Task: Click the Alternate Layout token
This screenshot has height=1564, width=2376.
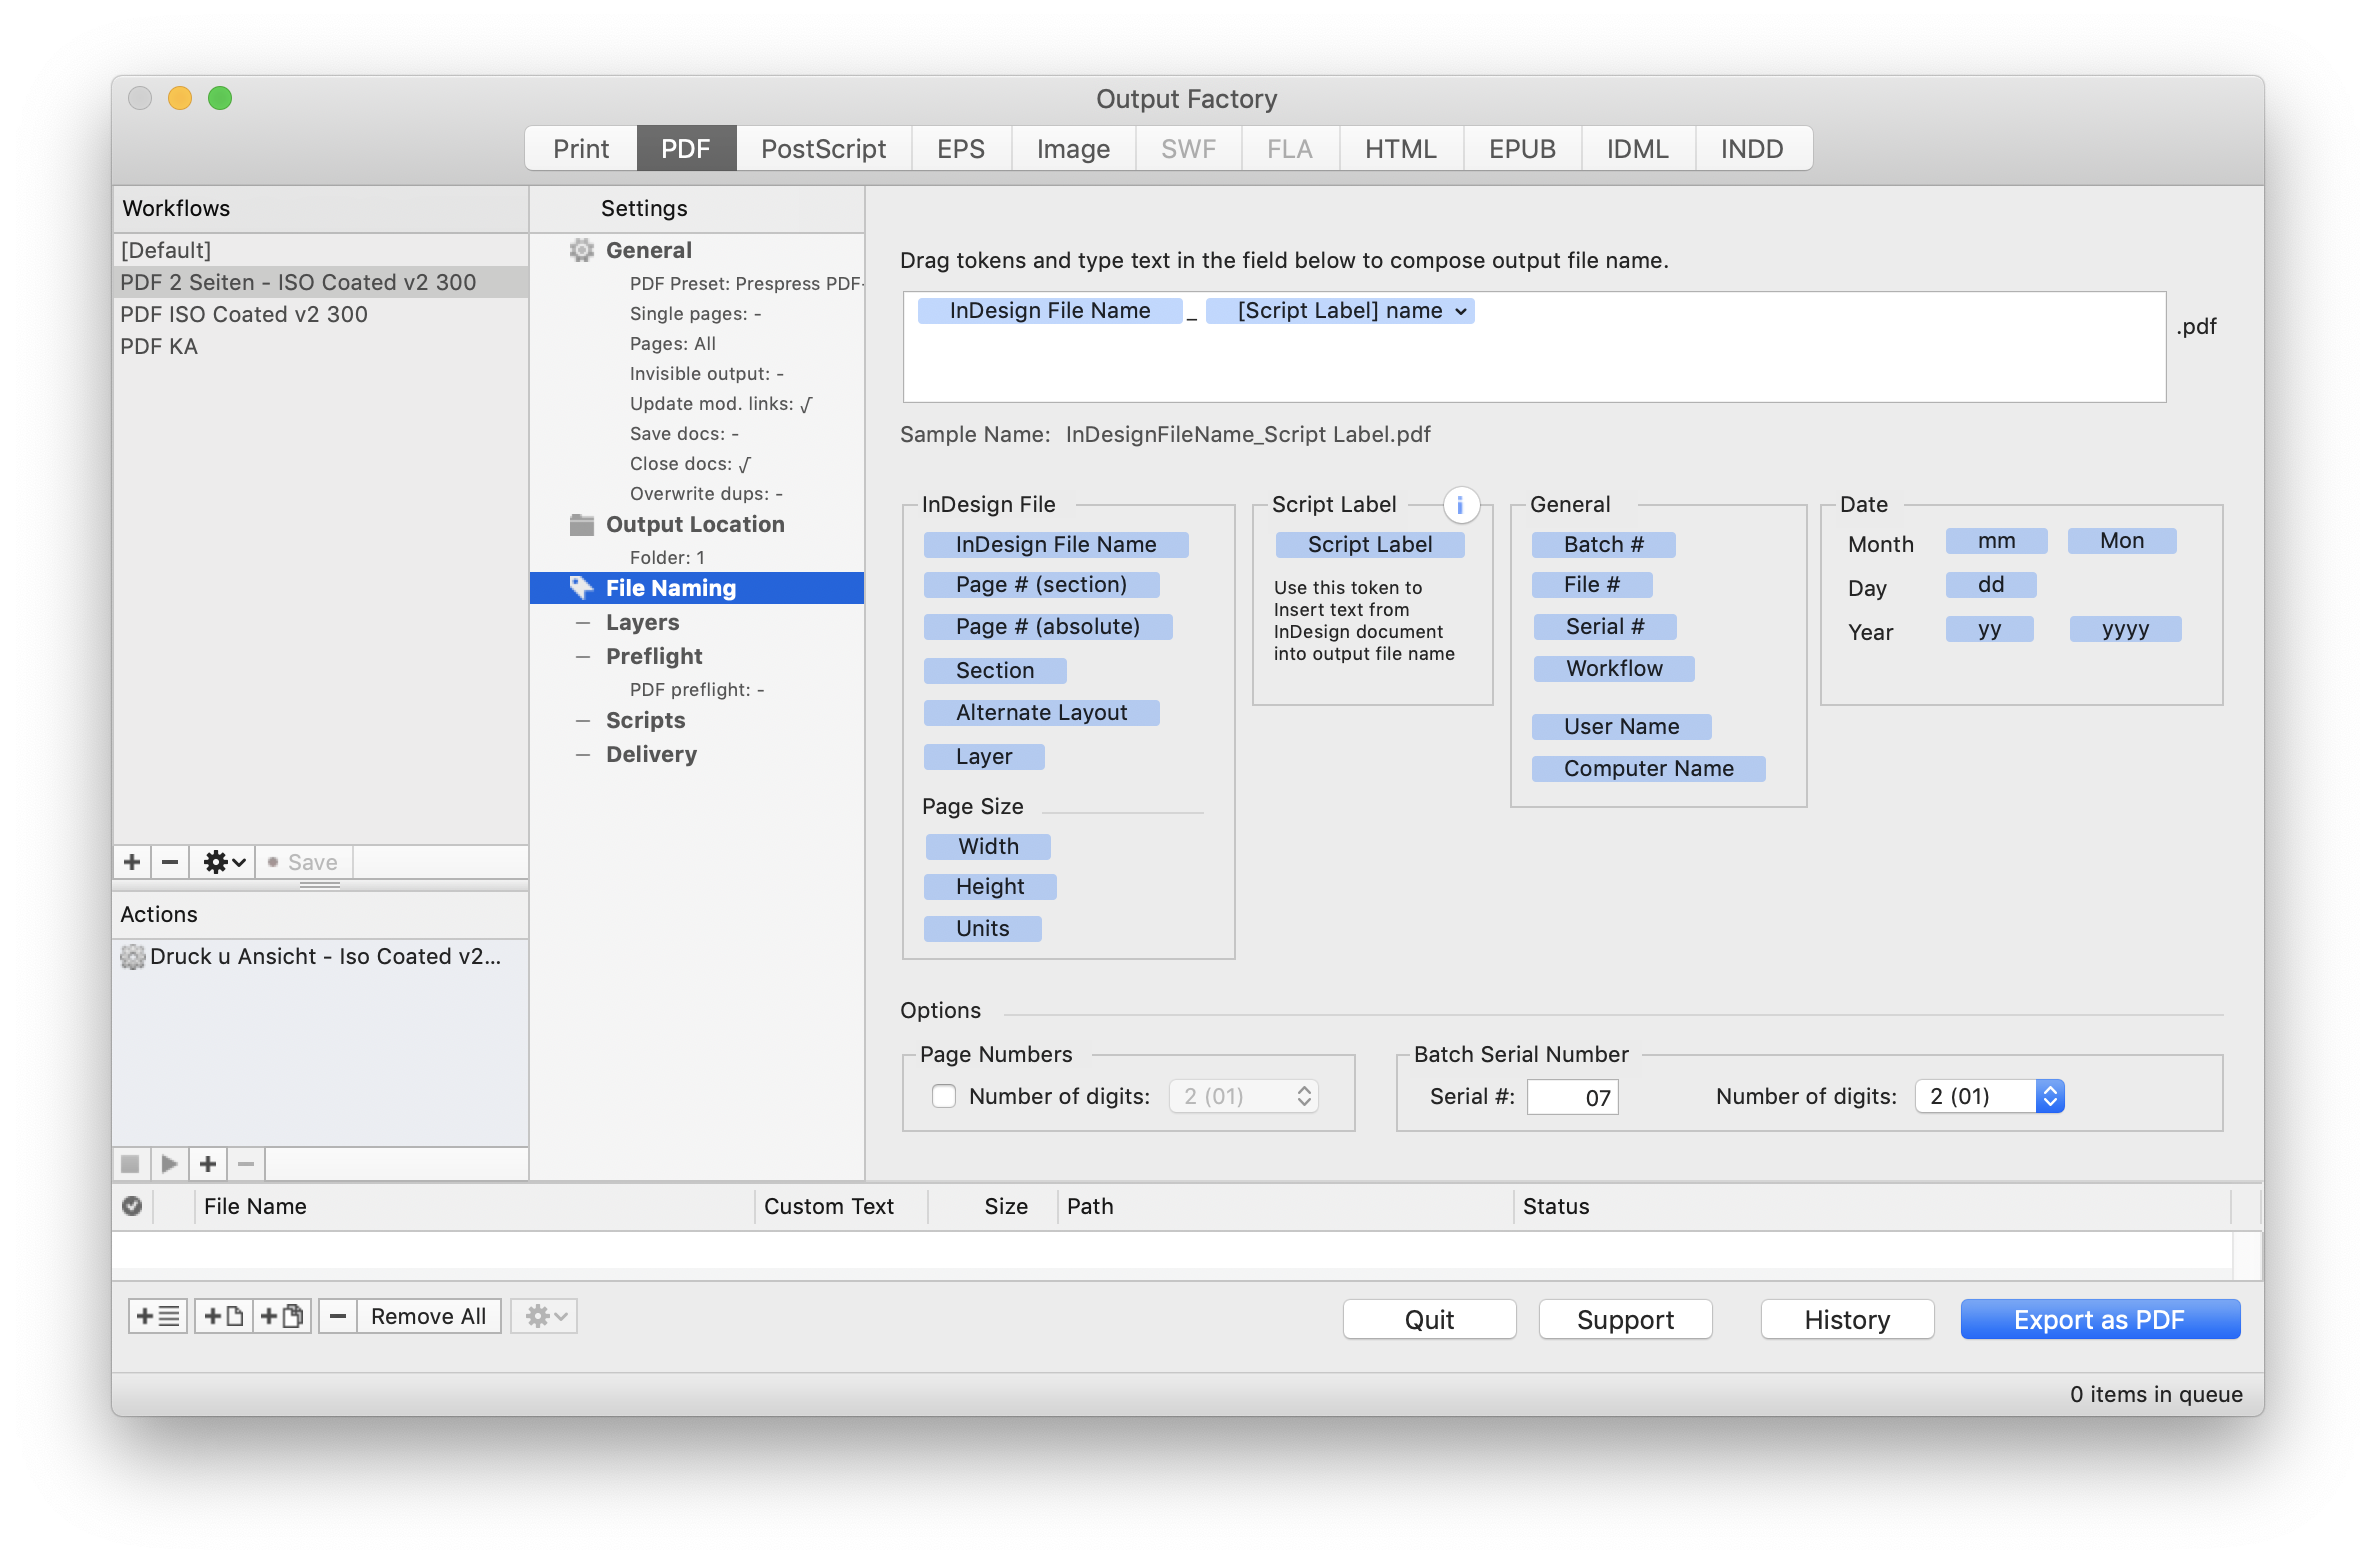Action: [1041, 713]
